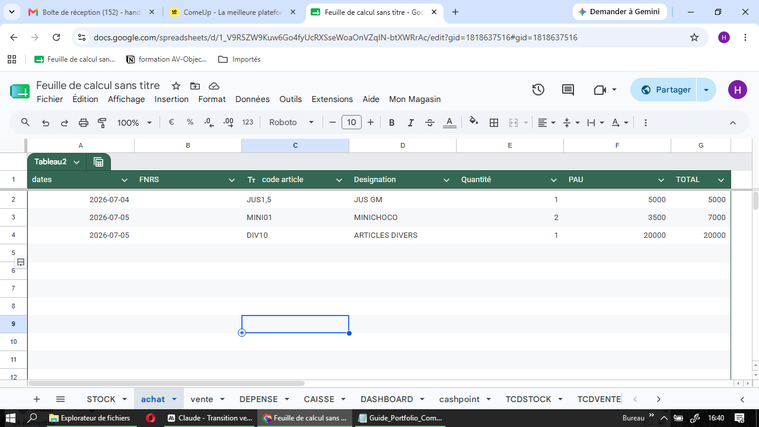Open the Mon Magasin menu
Viewport: 759px width, 427px height.
[415, 99]
